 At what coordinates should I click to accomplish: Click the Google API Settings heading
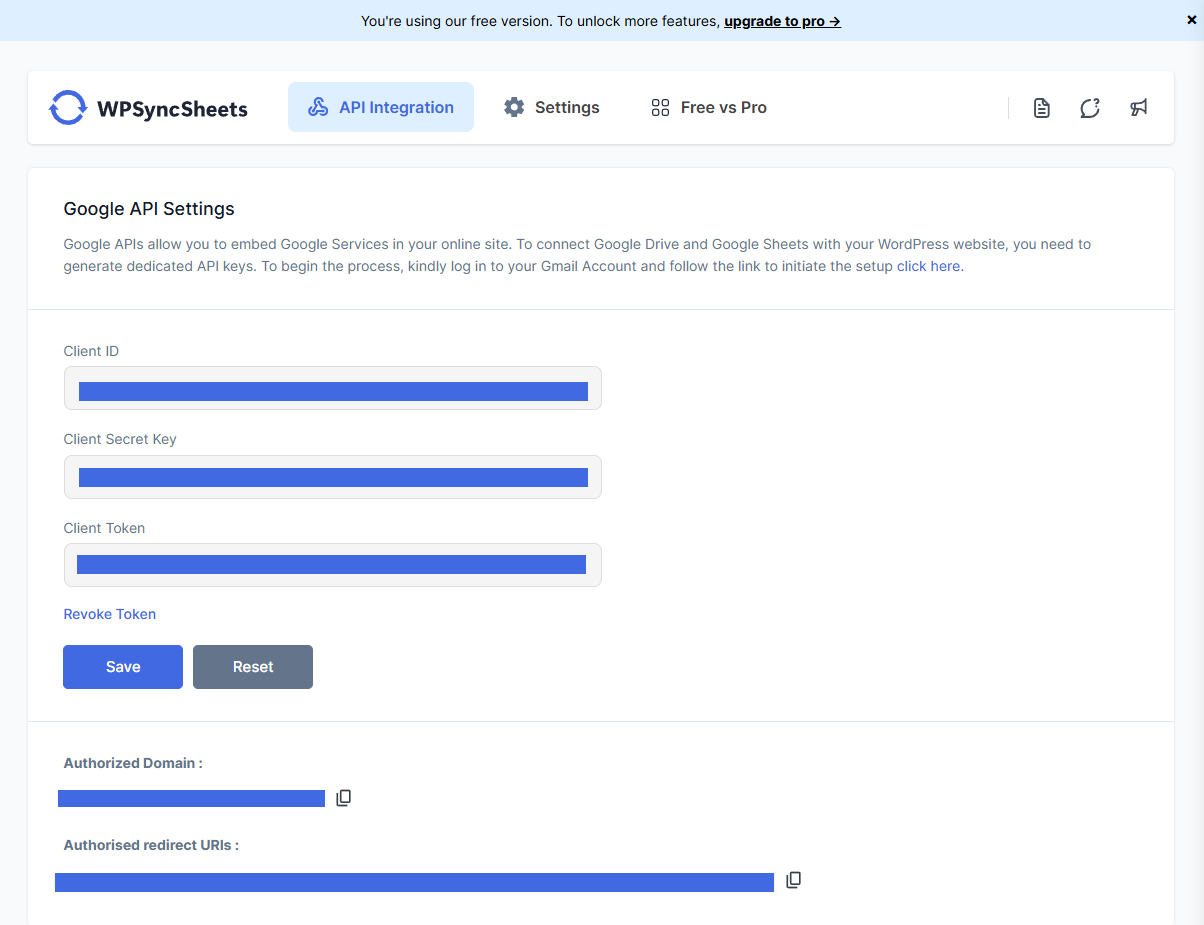(149, 209)
